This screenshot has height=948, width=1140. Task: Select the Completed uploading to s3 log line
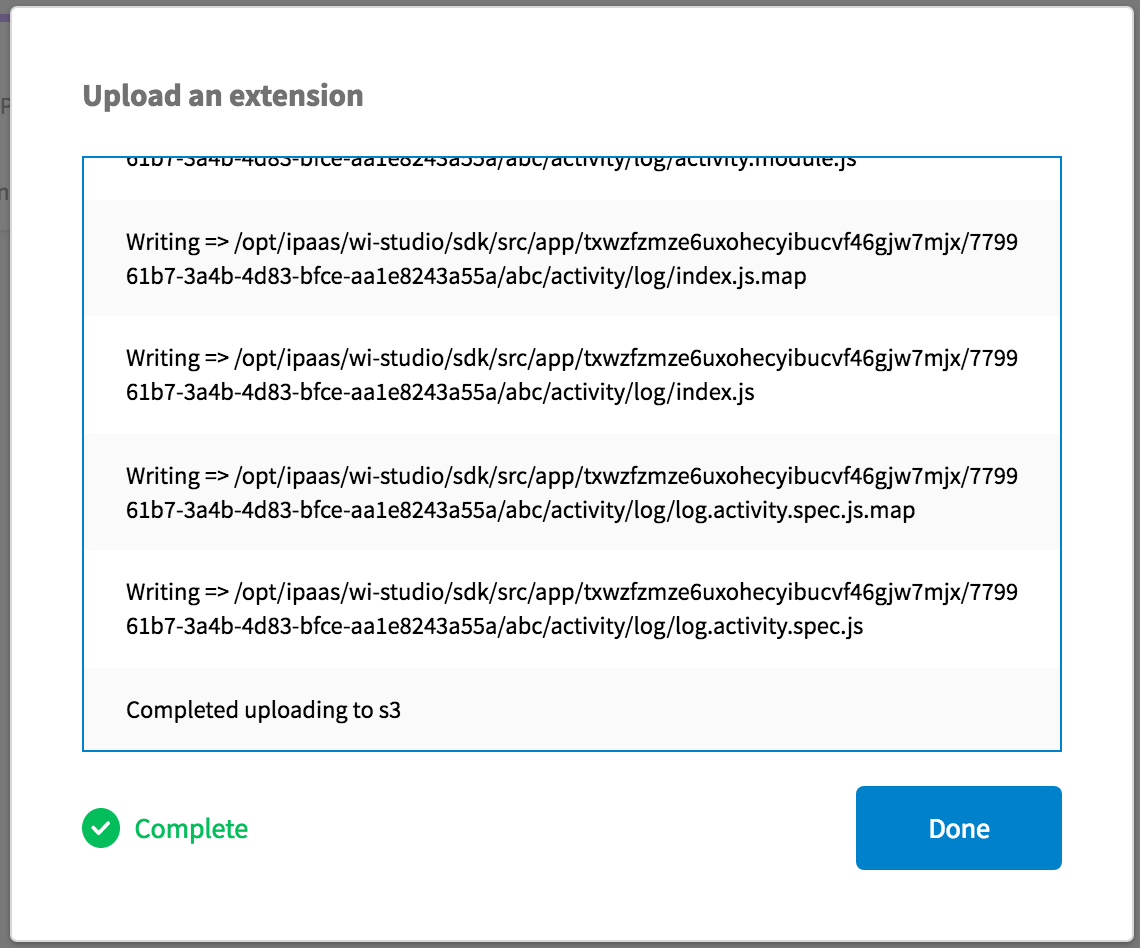click(x=263, y=710)
